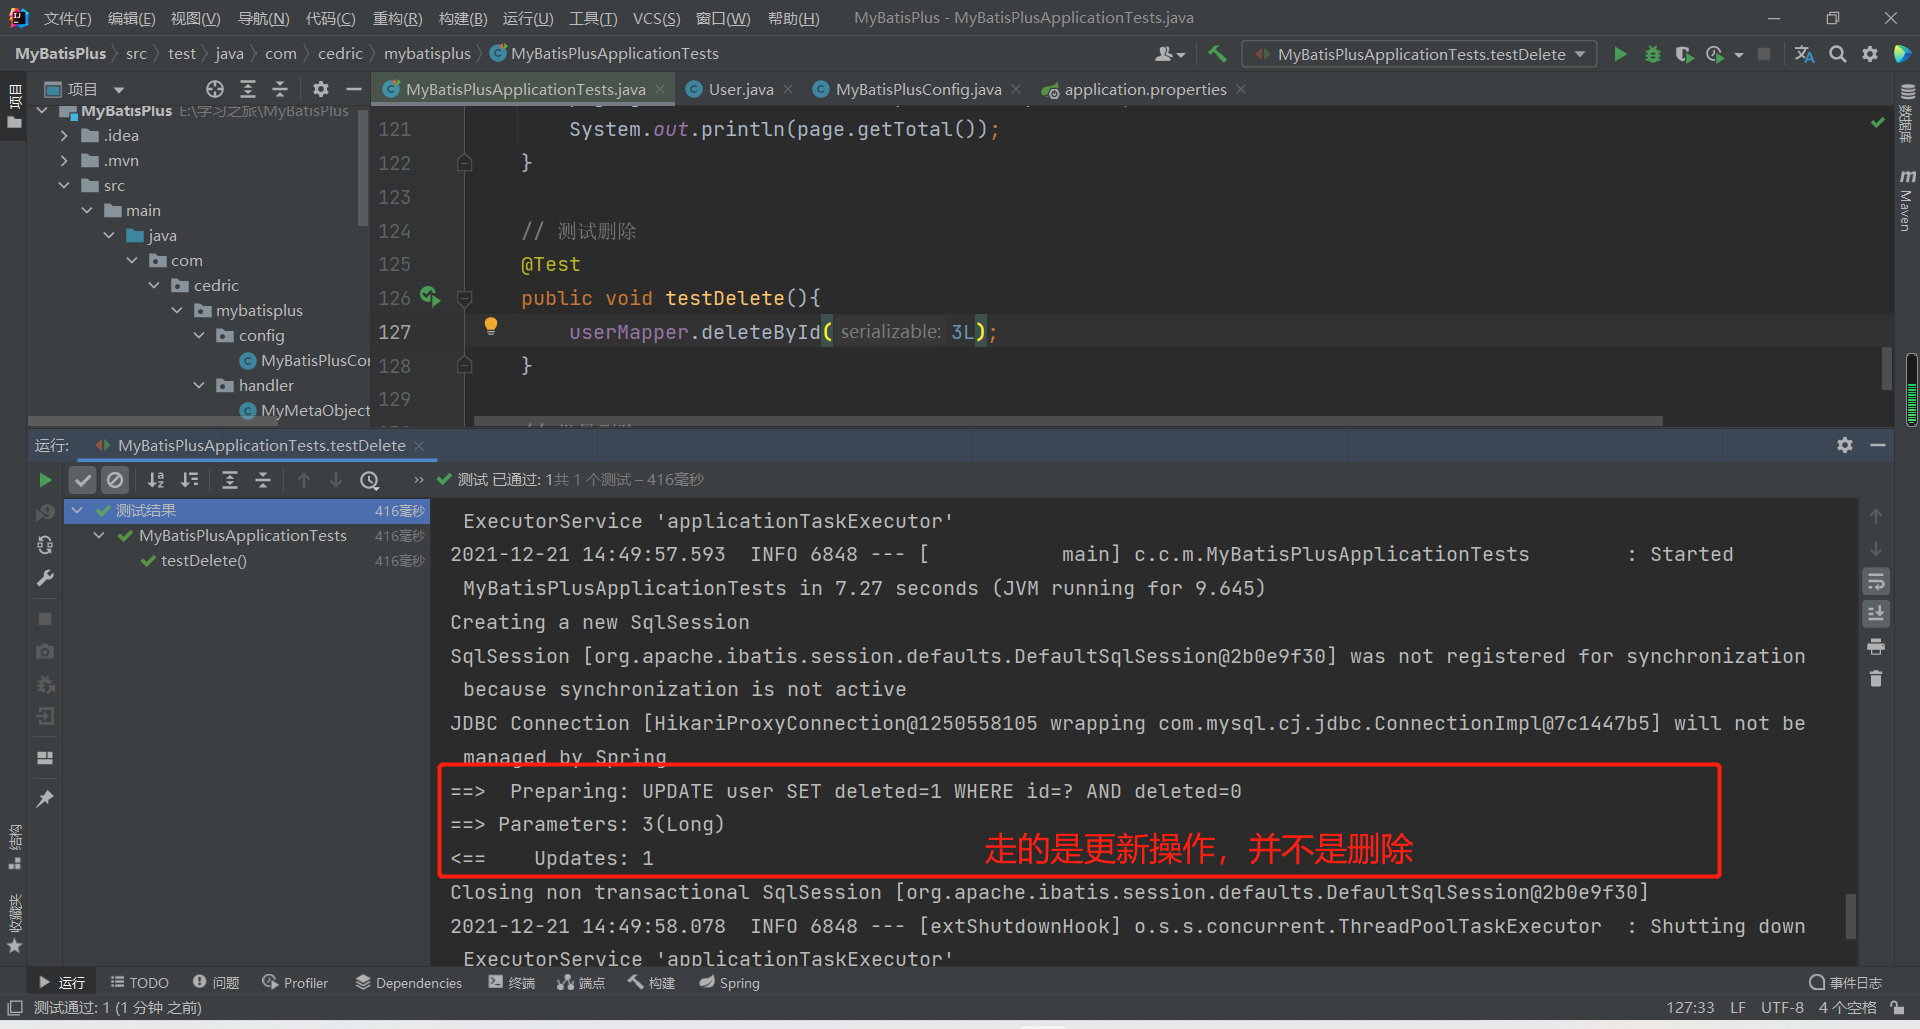
Task: Click the mybatisplus breadcrumb
Action: point(427,54)
